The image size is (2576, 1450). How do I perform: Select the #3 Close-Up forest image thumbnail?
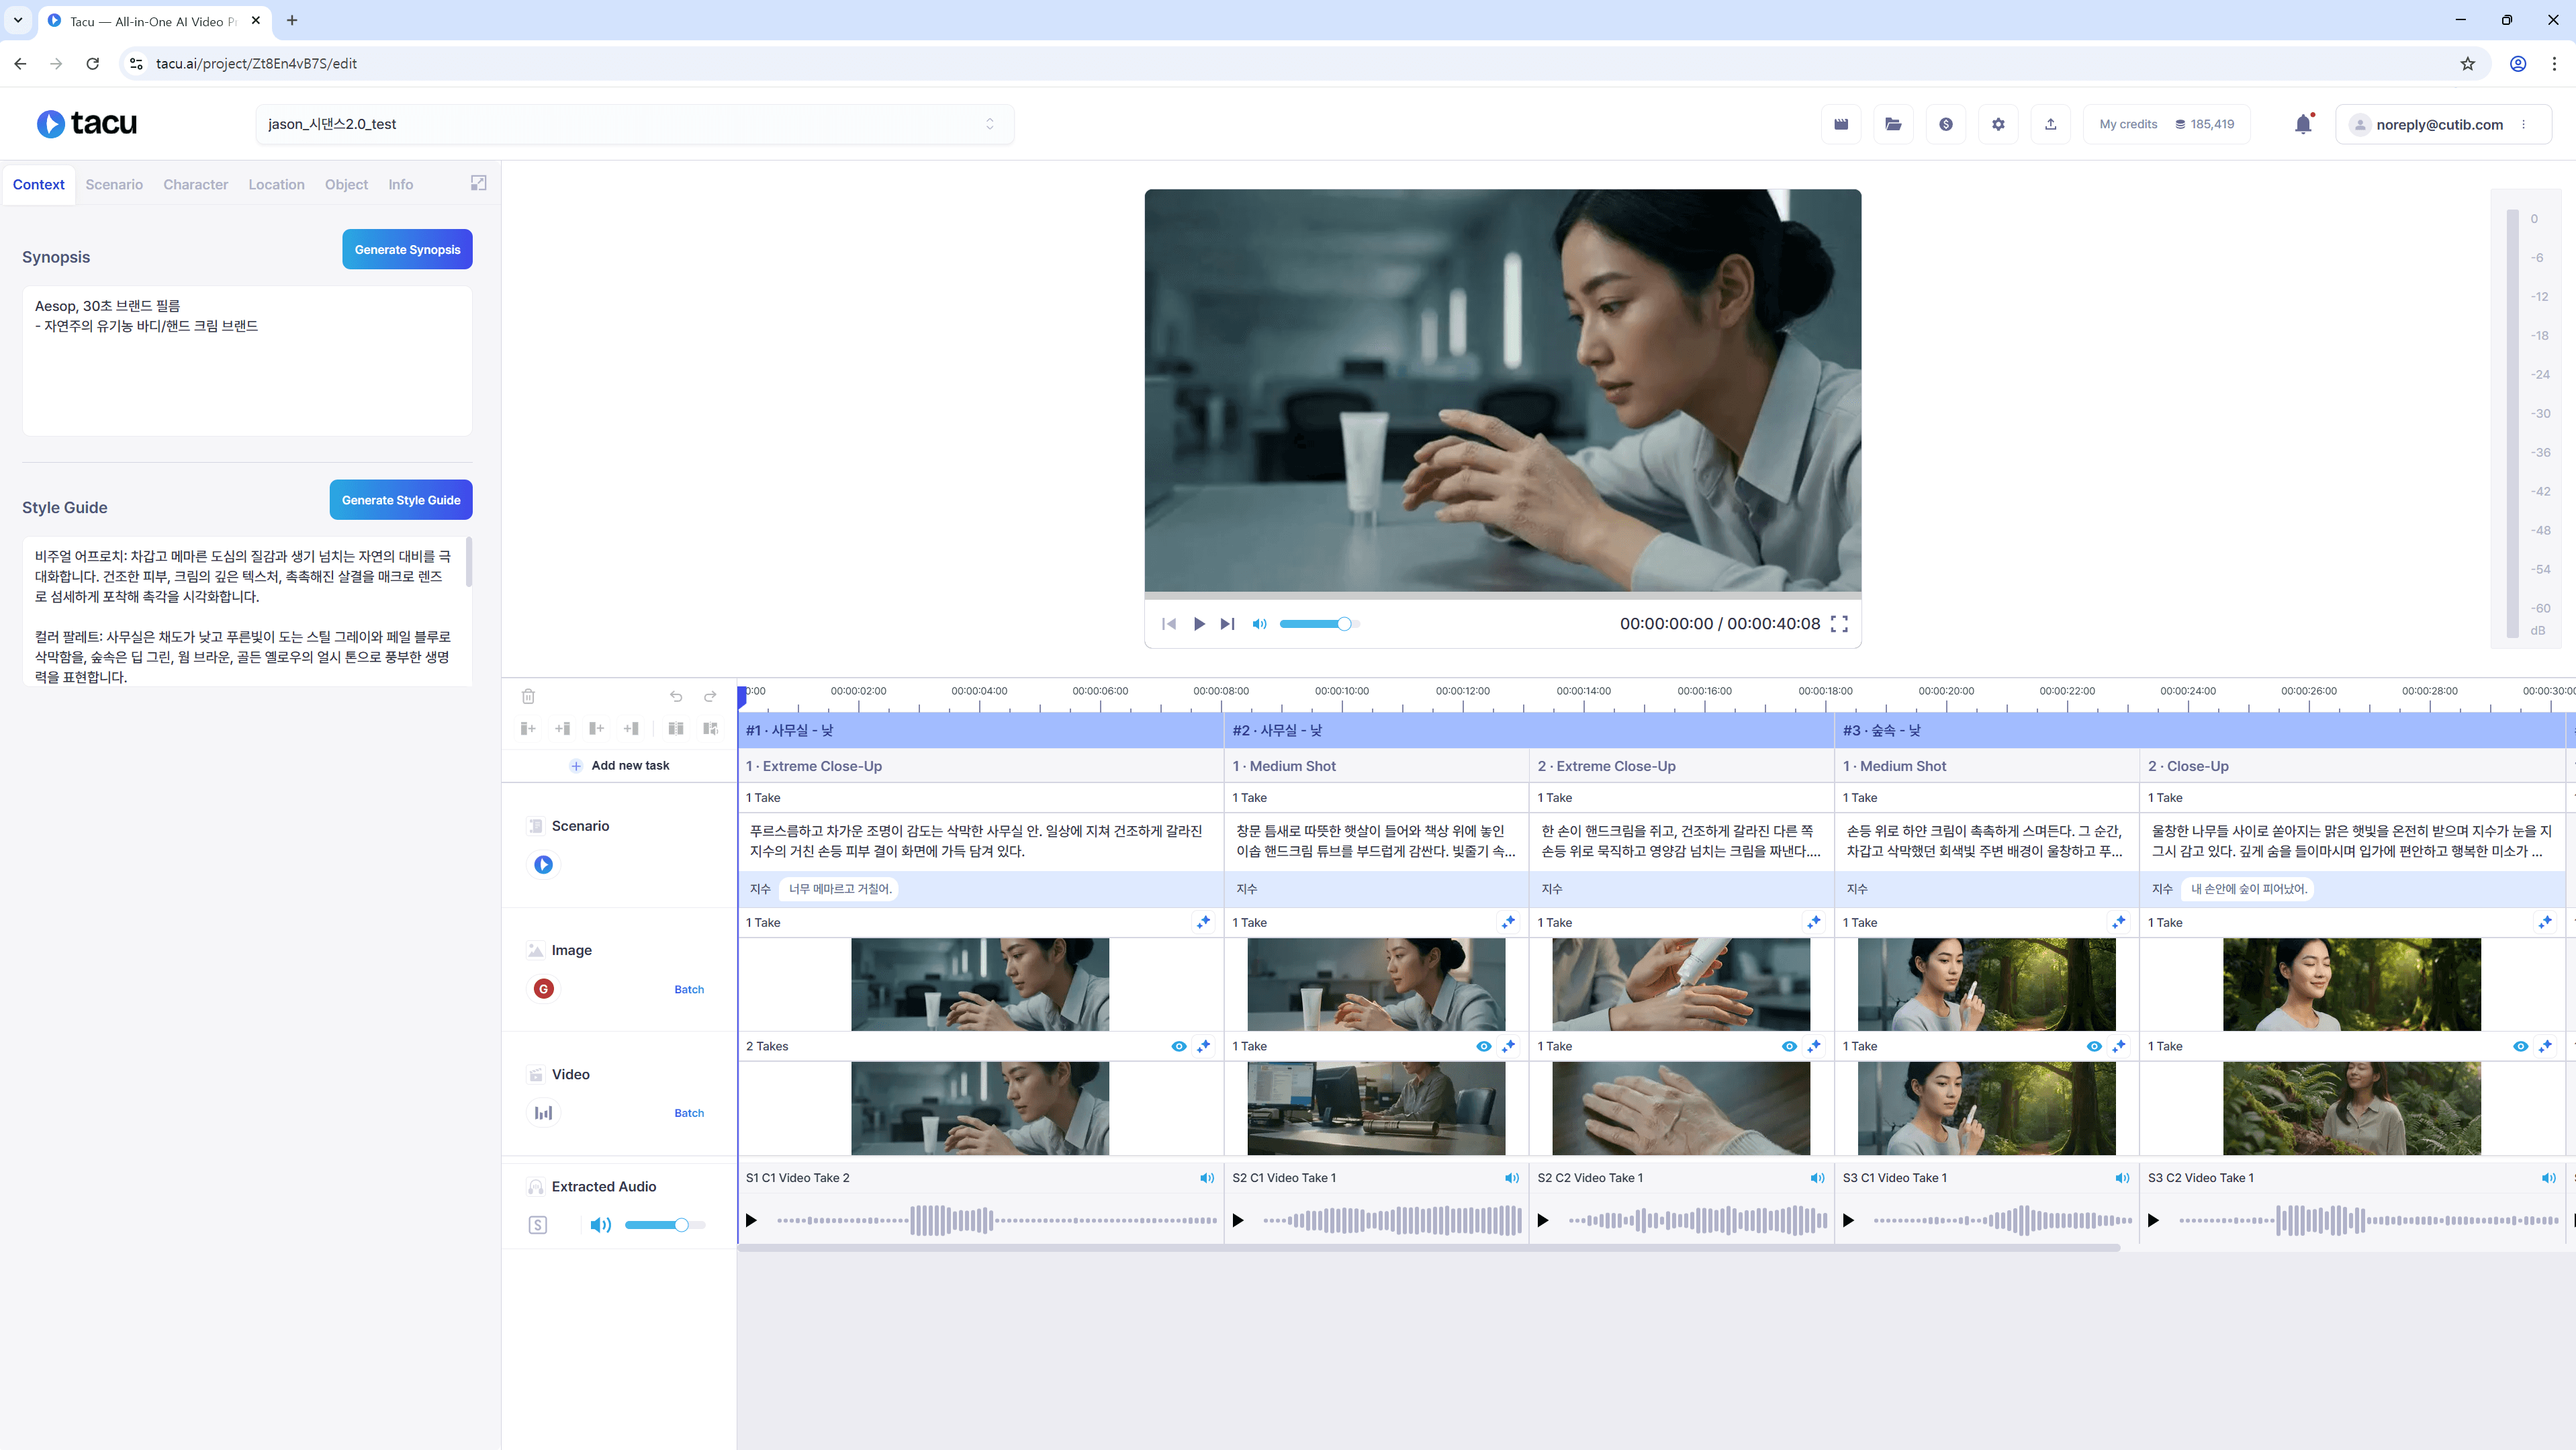point(2352,984)
